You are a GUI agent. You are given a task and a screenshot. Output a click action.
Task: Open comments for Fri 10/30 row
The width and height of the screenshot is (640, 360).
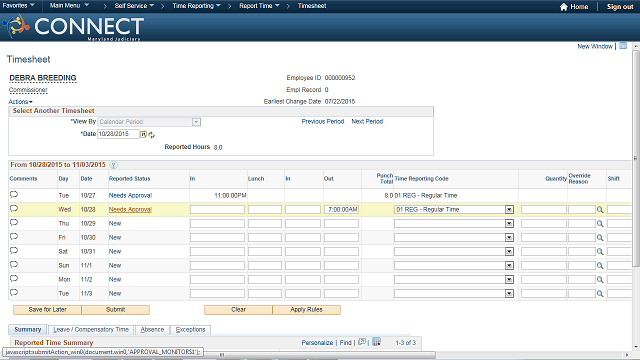(x=14, y=236)
